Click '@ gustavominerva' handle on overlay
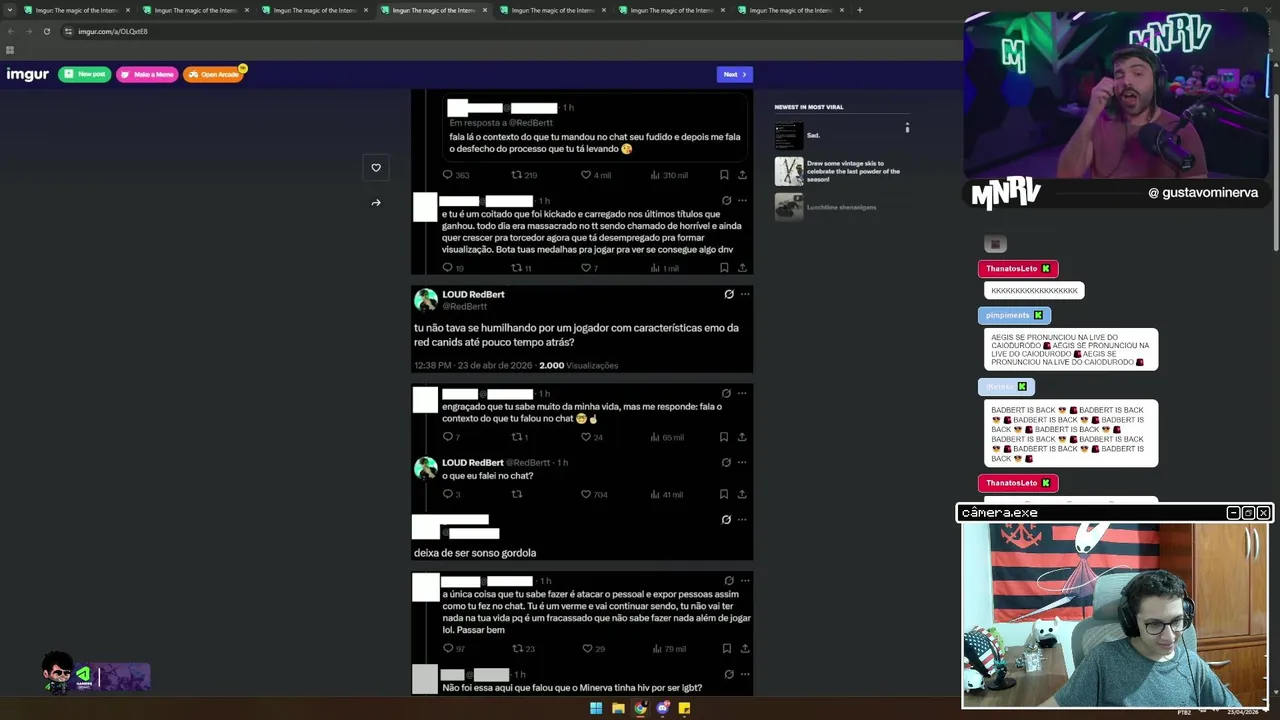Image resolution: width=1280 pixels, height=720 pixels. click(x=1203, y=193)
